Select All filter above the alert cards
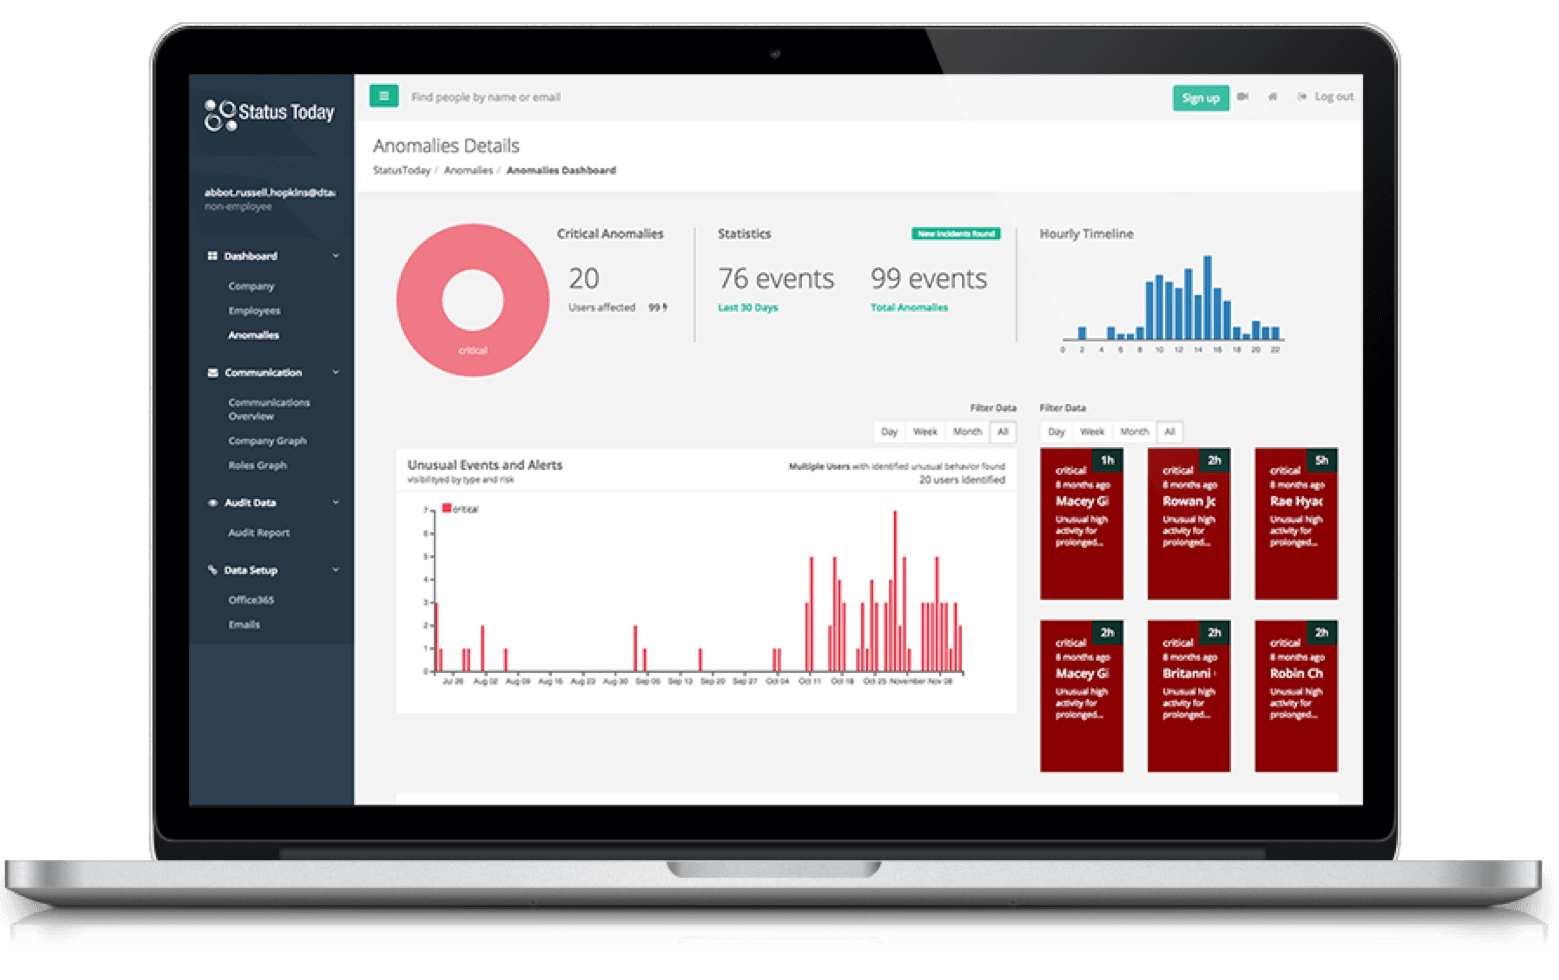 click(x=1170, y=432)
